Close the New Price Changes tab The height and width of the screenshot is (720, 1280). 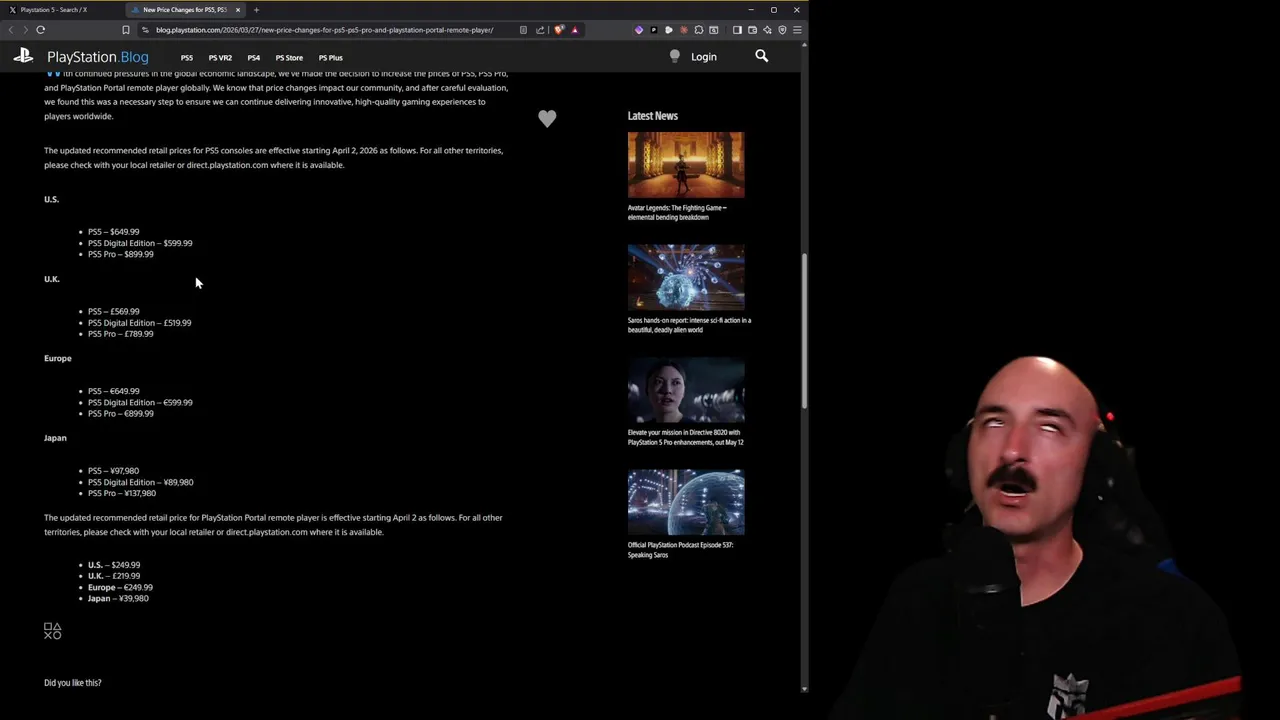click(238, 10)
